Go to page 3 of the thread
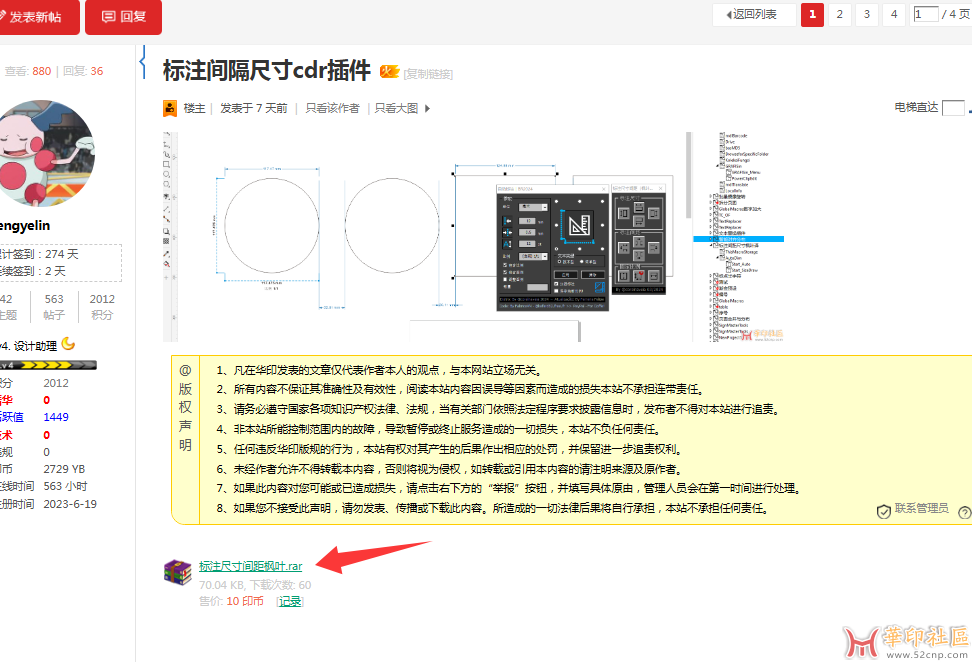 (x=867, y=14)
